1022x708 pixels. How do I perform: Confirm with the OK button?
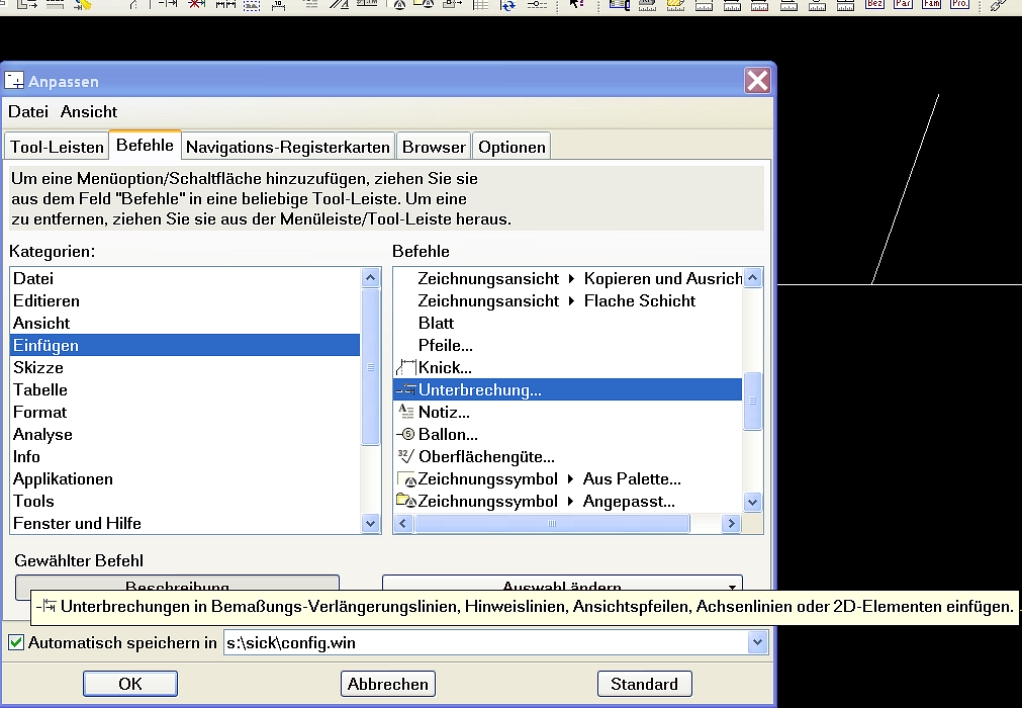(130, 683)
